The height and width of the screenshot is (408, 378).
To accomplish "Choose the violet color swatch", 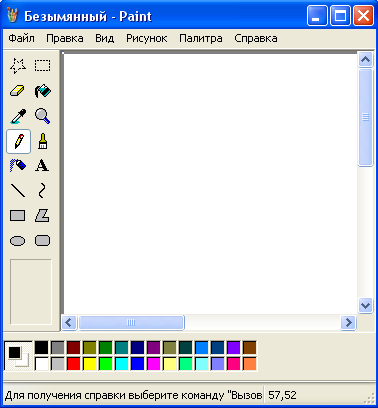I will pyautogui.click(x=234, y=348).
